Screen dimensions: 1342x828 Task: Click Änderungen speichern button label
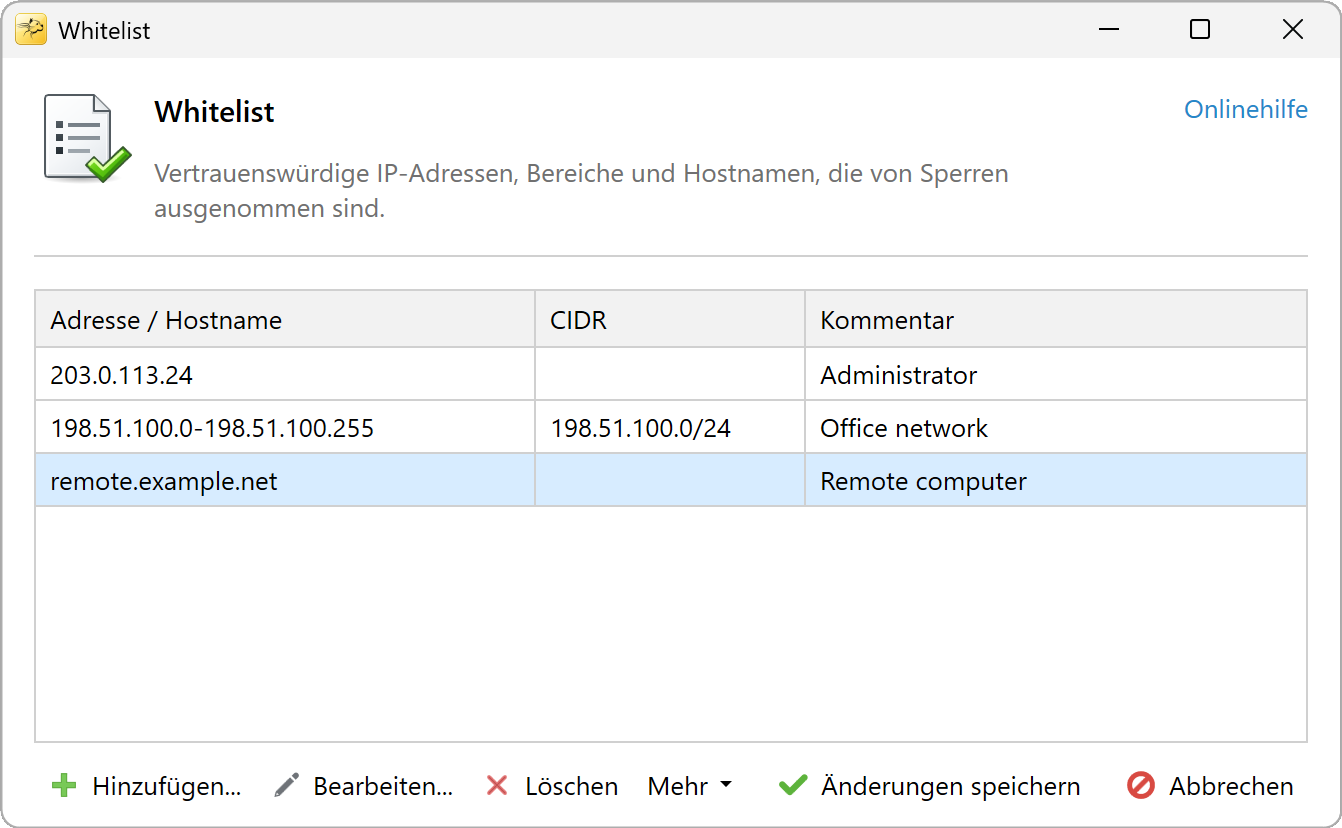(951, 786)
